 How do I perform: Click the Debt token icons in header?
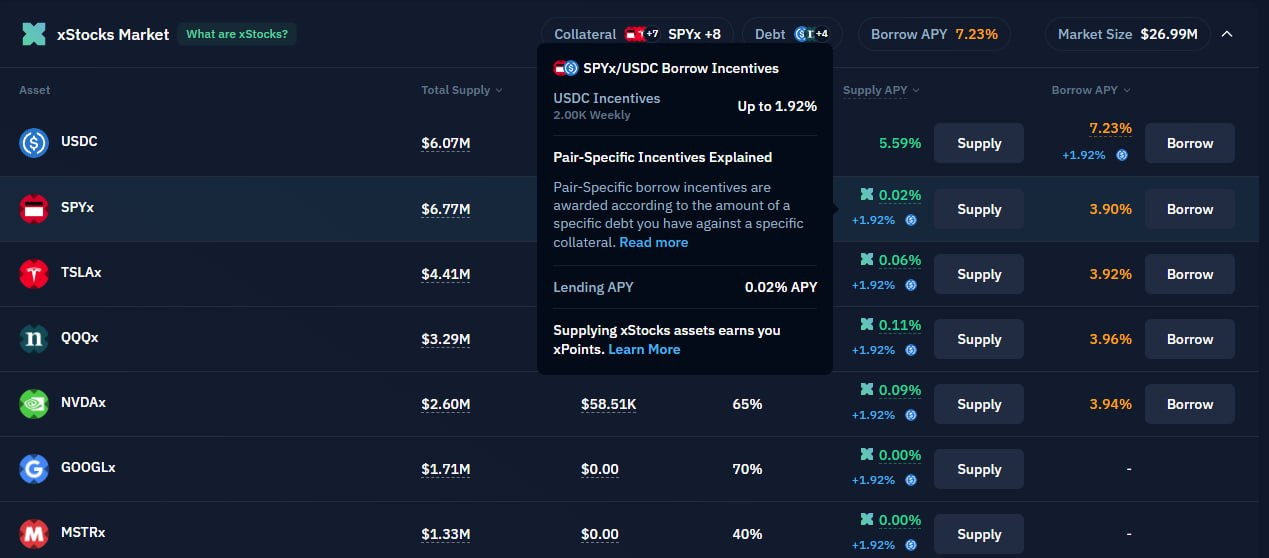point(811,34)
